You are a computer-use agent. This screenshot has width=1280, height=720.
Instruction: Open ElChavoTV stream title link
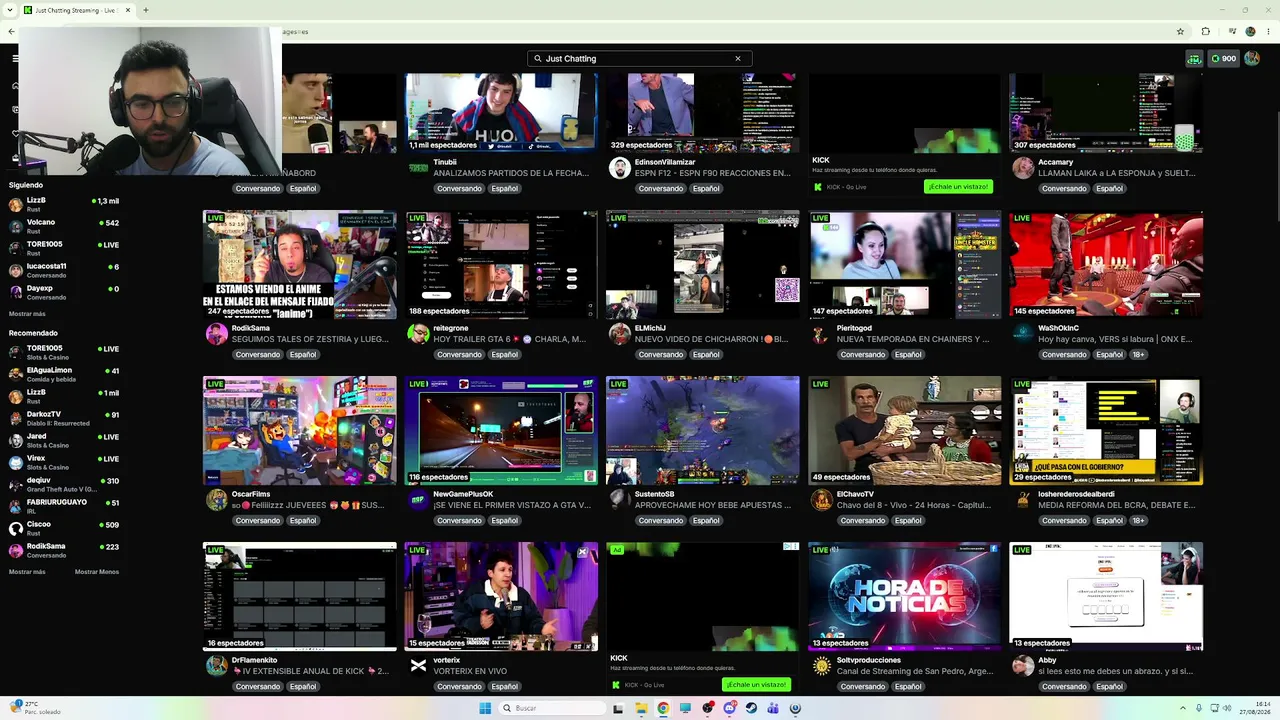pos(914,505)
